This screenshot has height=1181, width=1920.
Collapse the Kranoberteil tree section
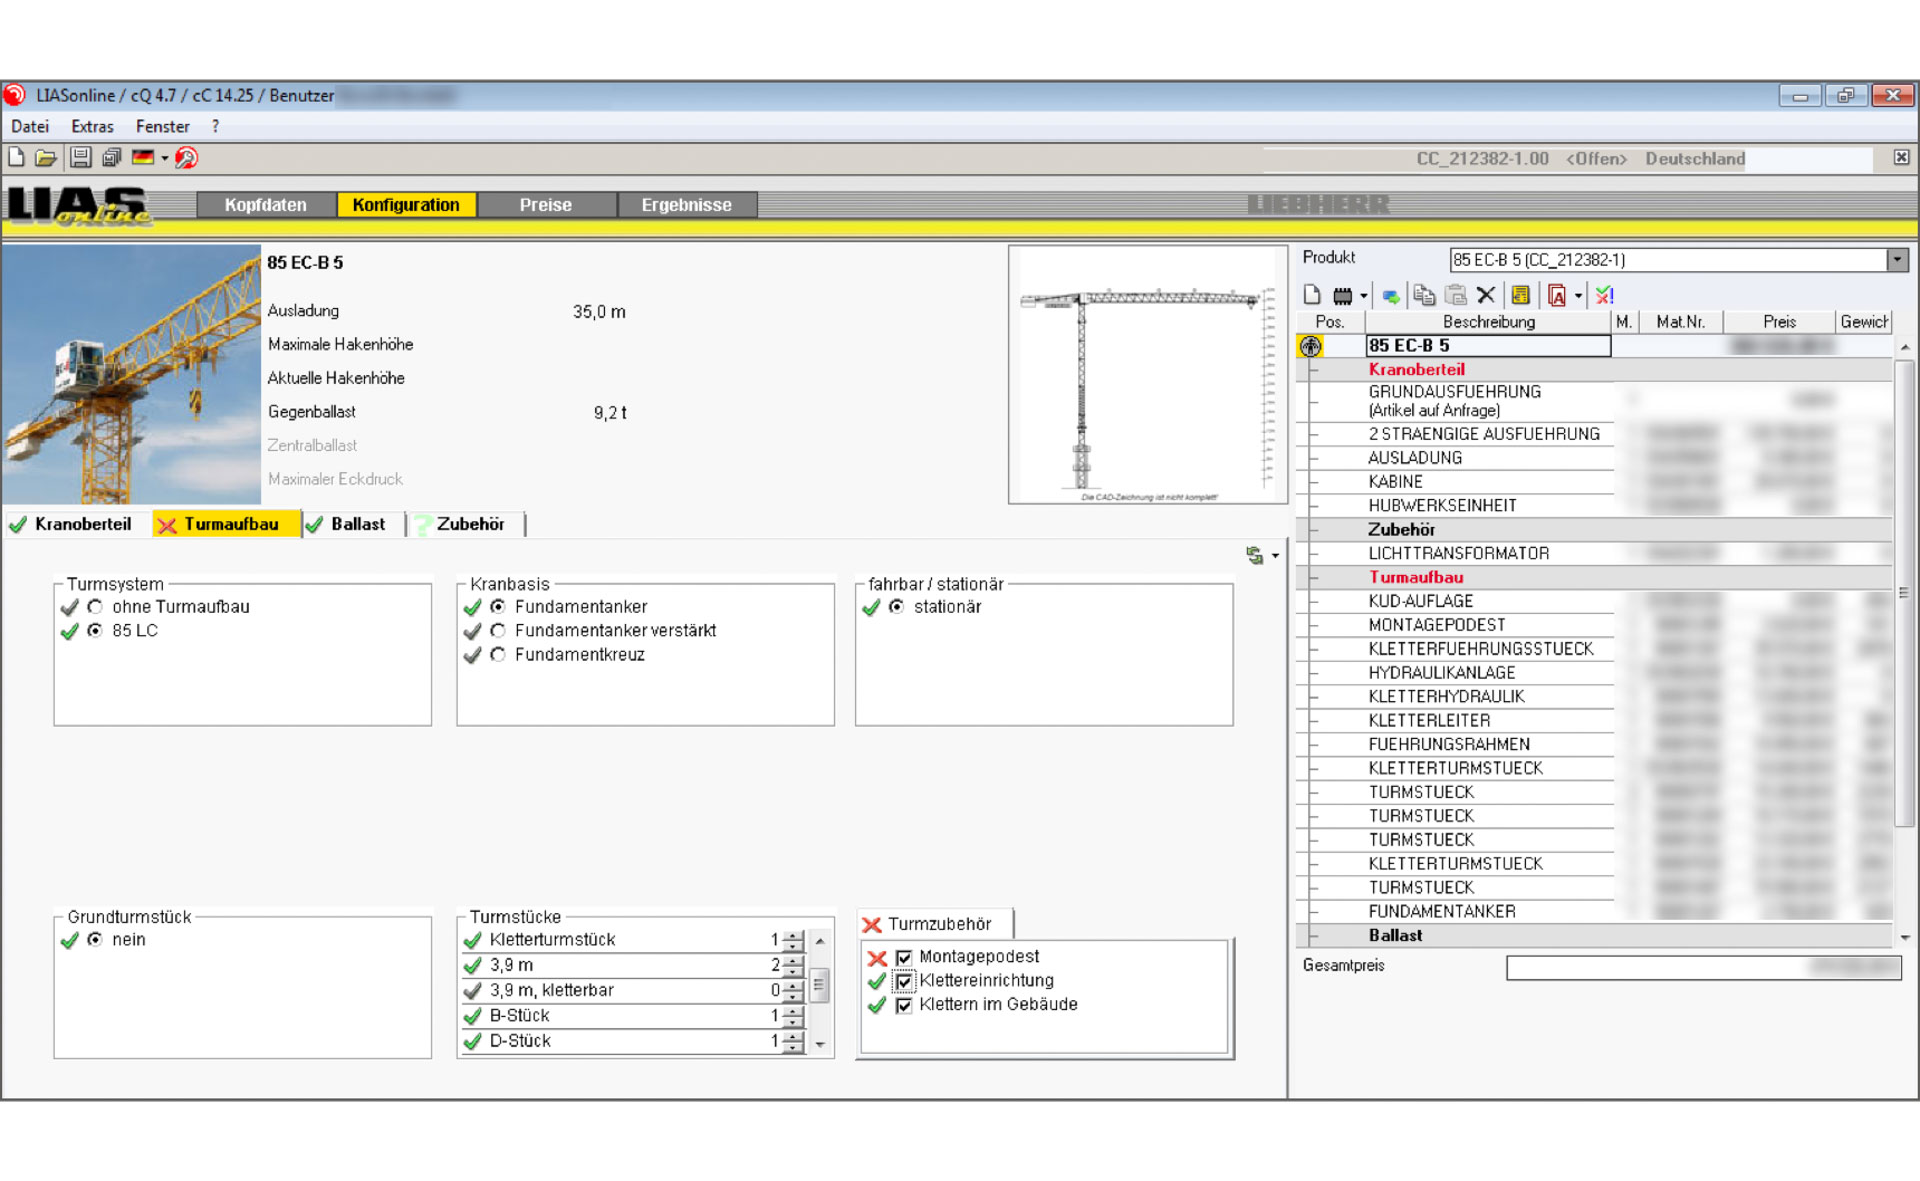tap(1312, 370)
